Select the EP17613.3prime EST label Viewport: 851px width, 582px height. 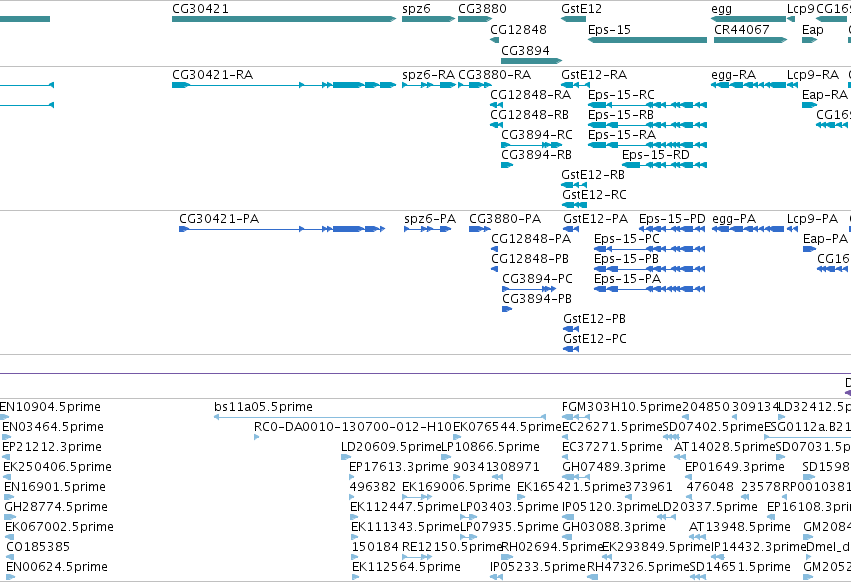coord(399,467)
